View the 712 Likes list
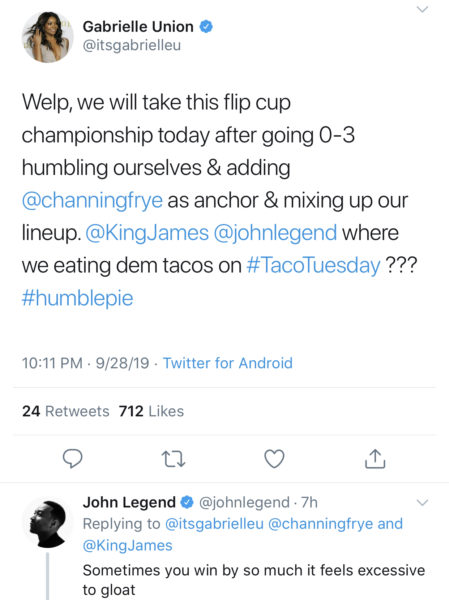This screenshot has height=600, width=449. pos(151,411)
